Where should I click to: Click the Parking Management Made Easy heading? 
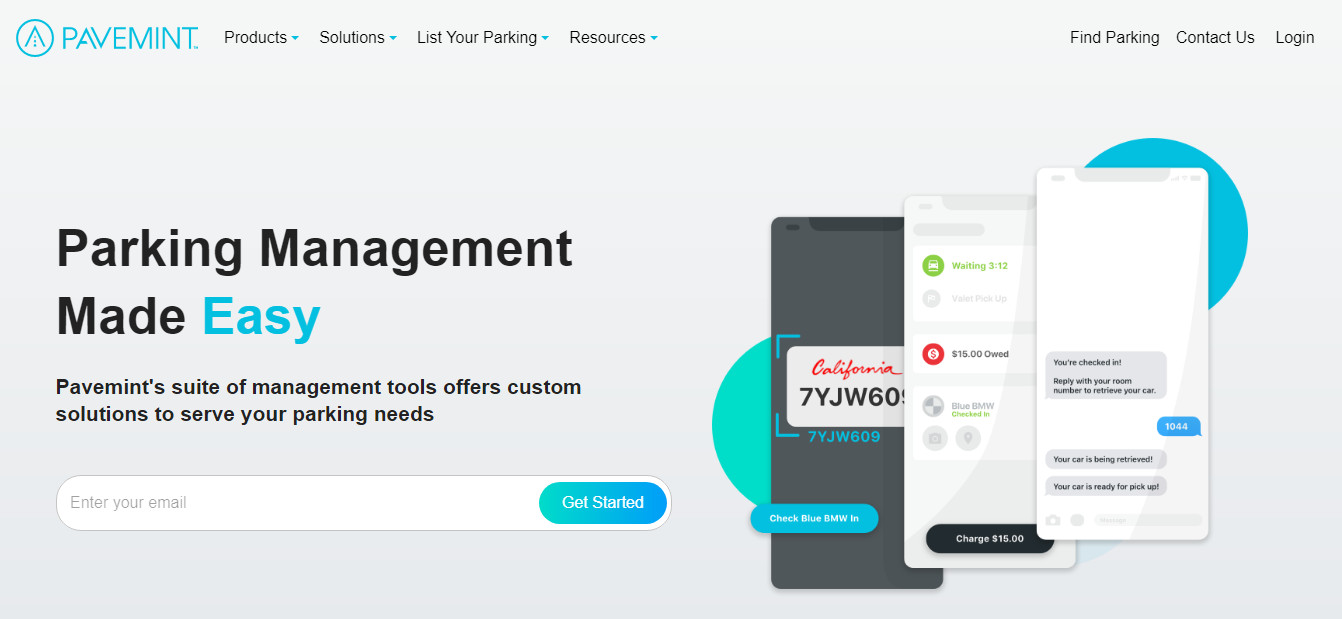(314, 282)
